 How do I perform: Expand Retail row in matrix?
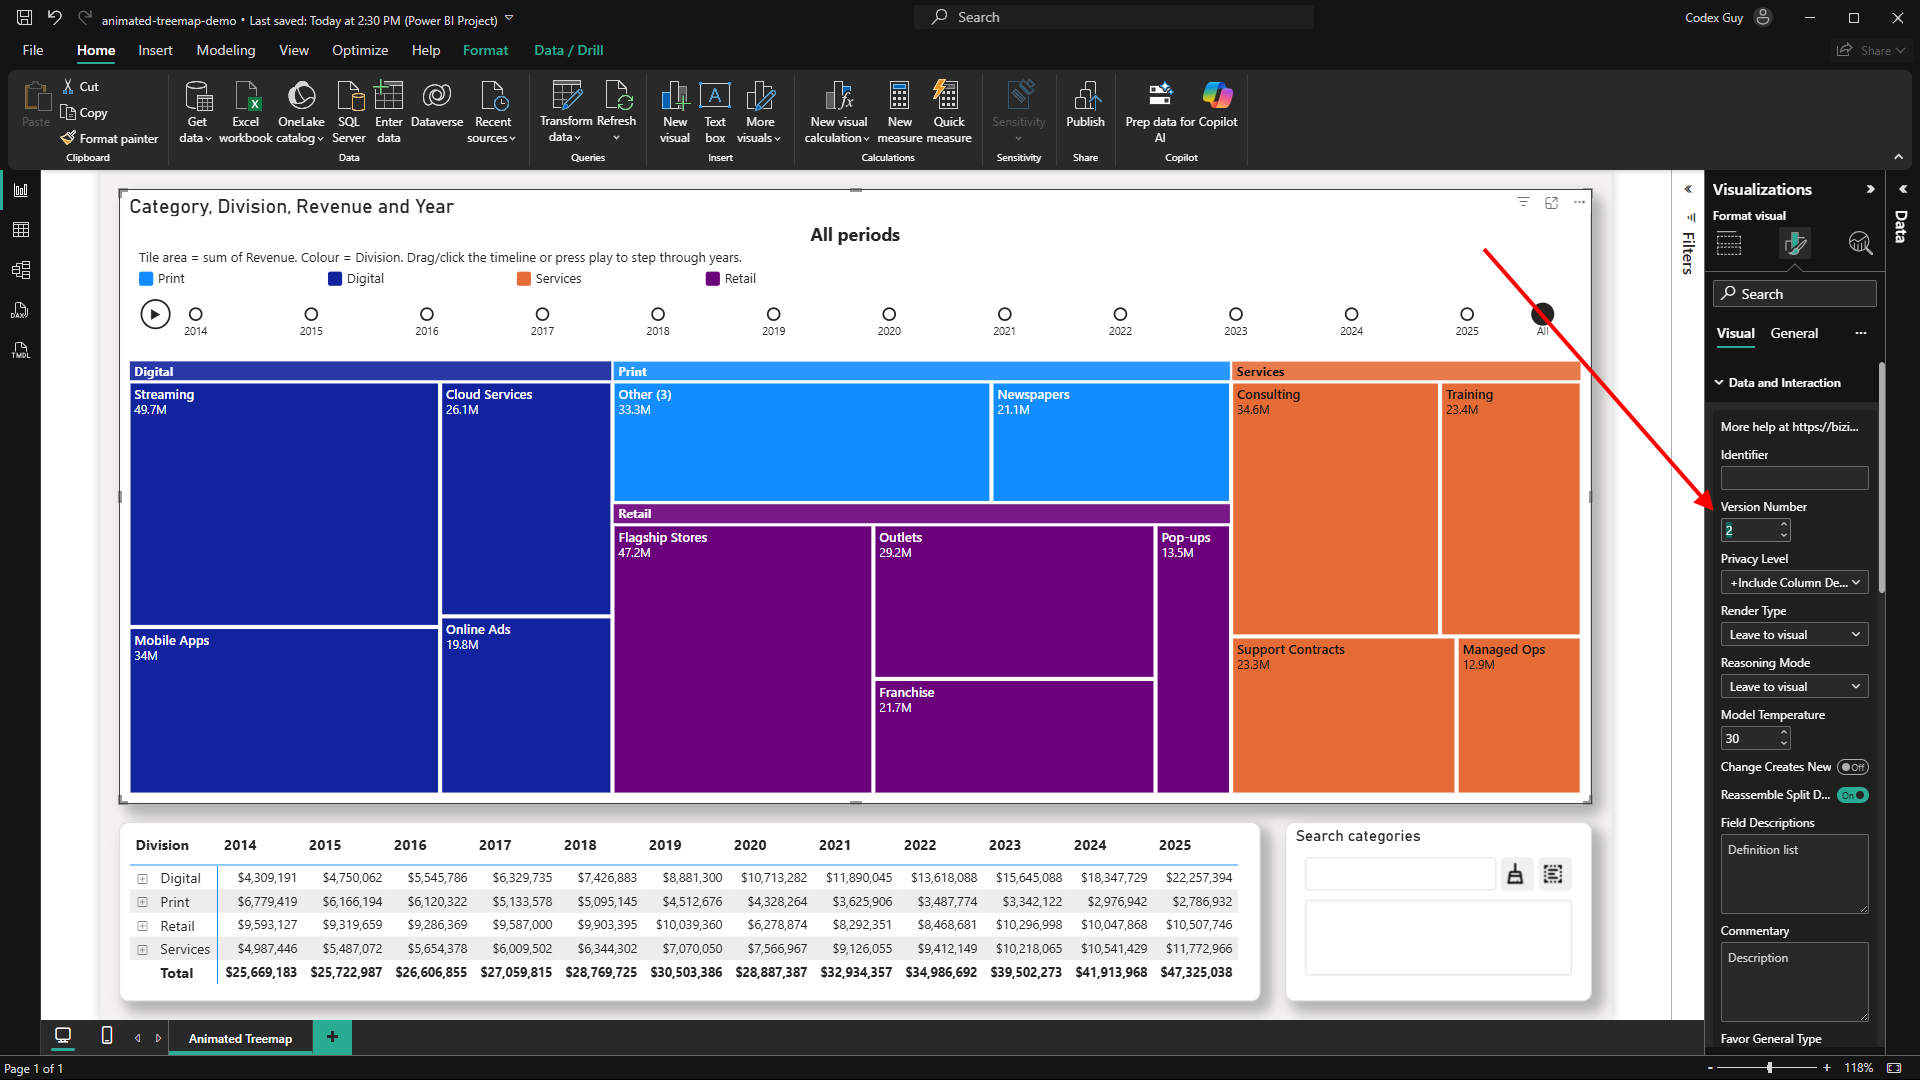142,926
